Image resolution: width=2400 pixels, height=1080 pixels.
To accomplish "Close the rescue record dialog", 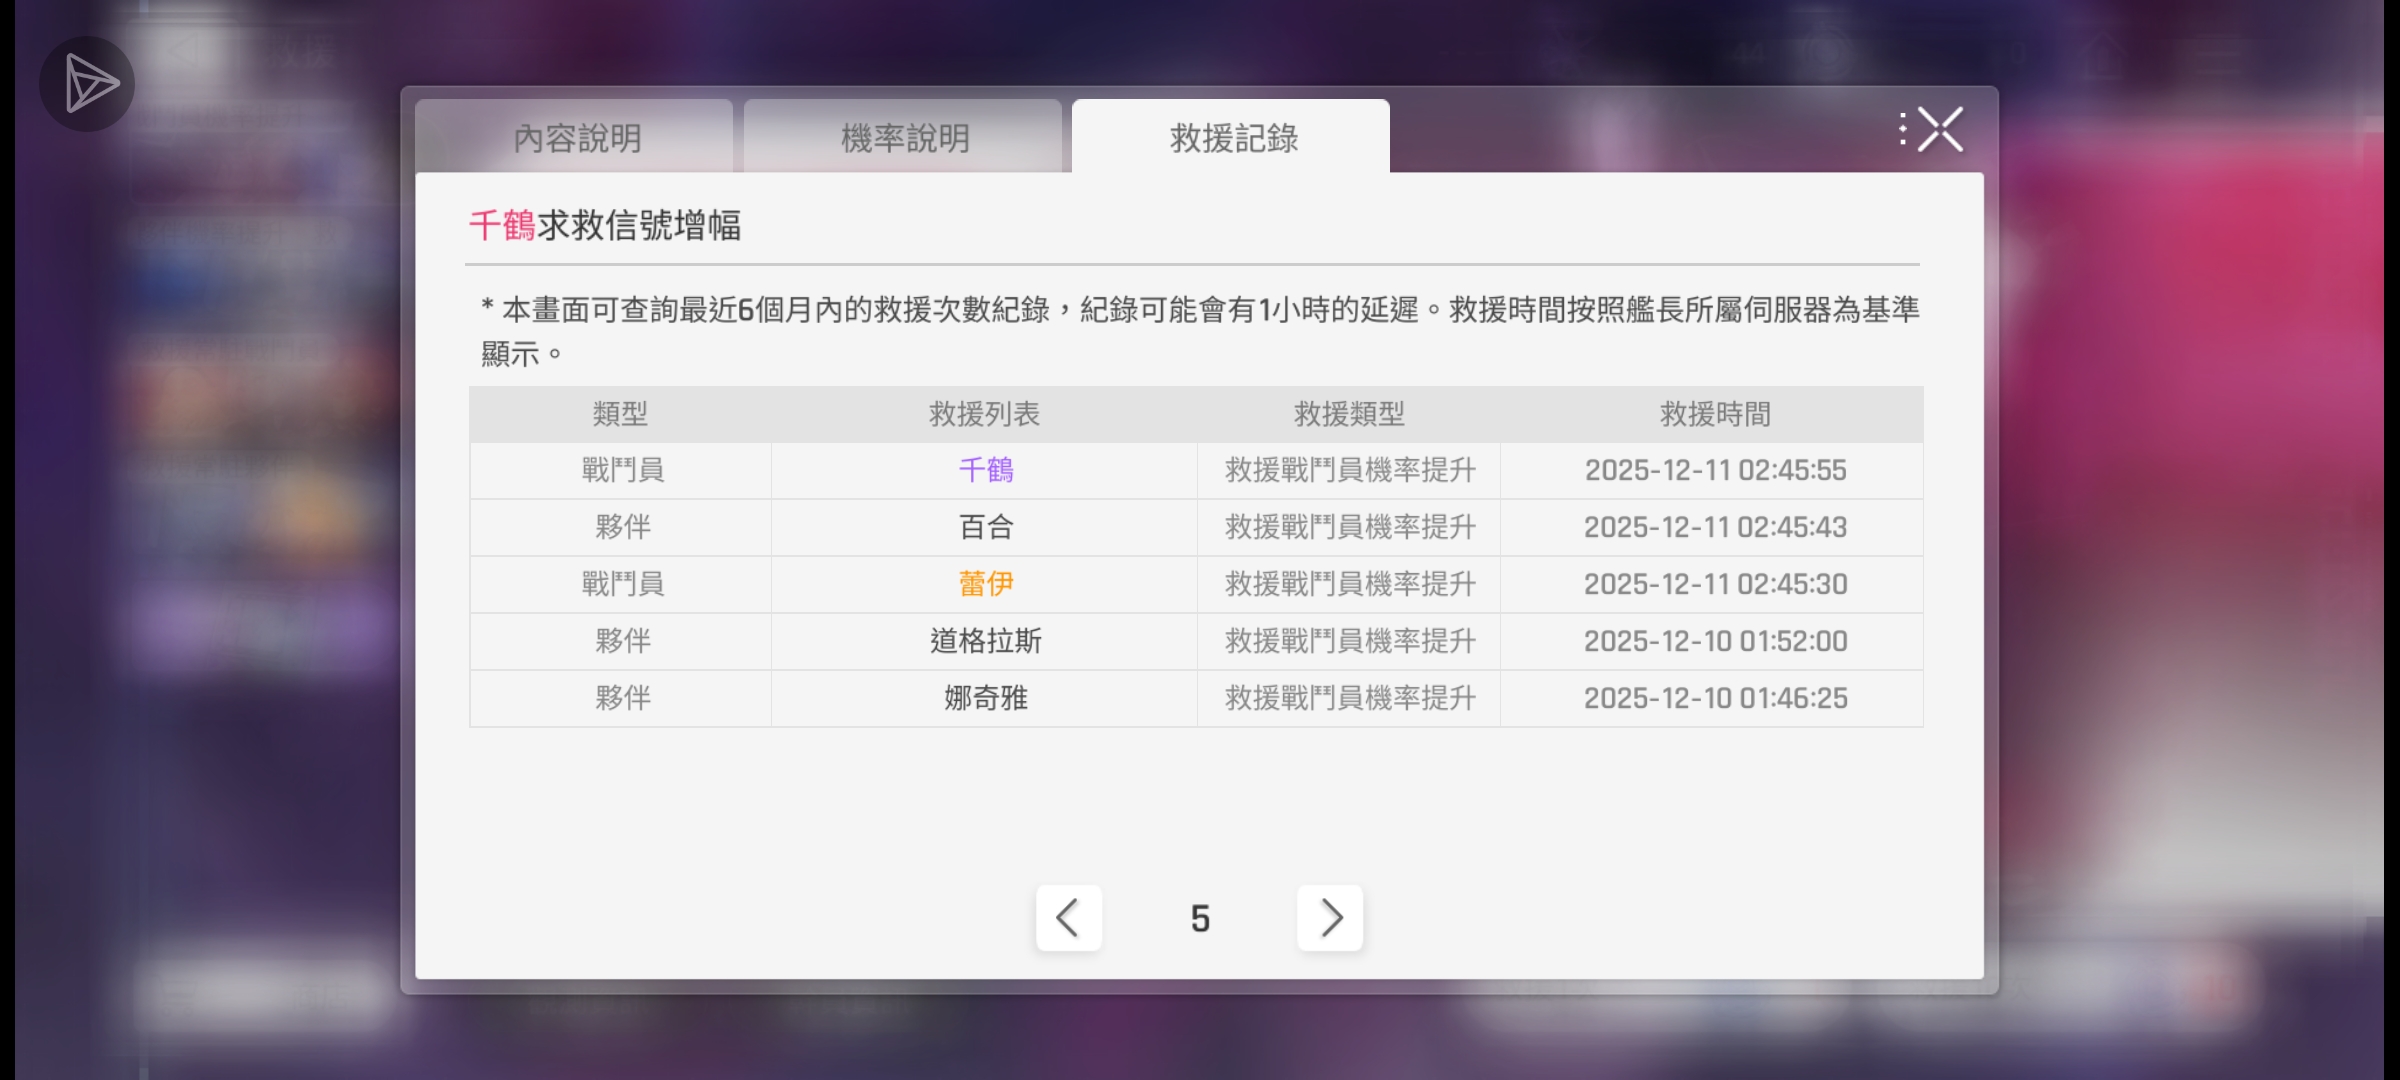I will 1941,130.
